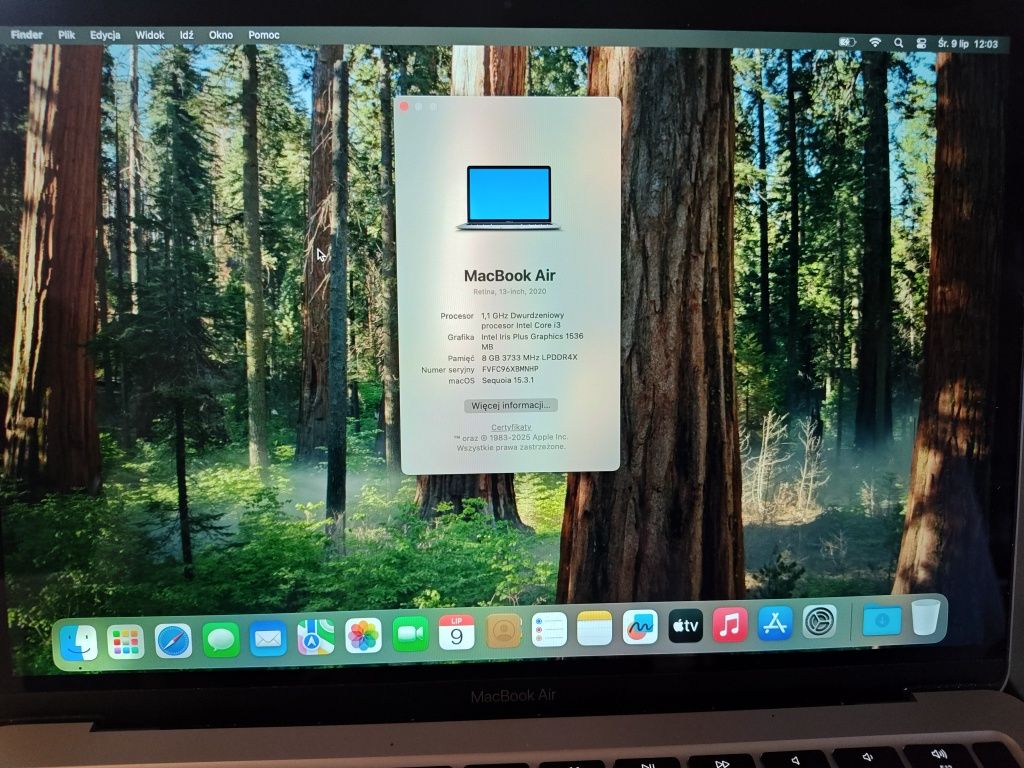Open Photos app in the Dock
This screenshot has height=768, width=1024.
(x=363, y=635)
